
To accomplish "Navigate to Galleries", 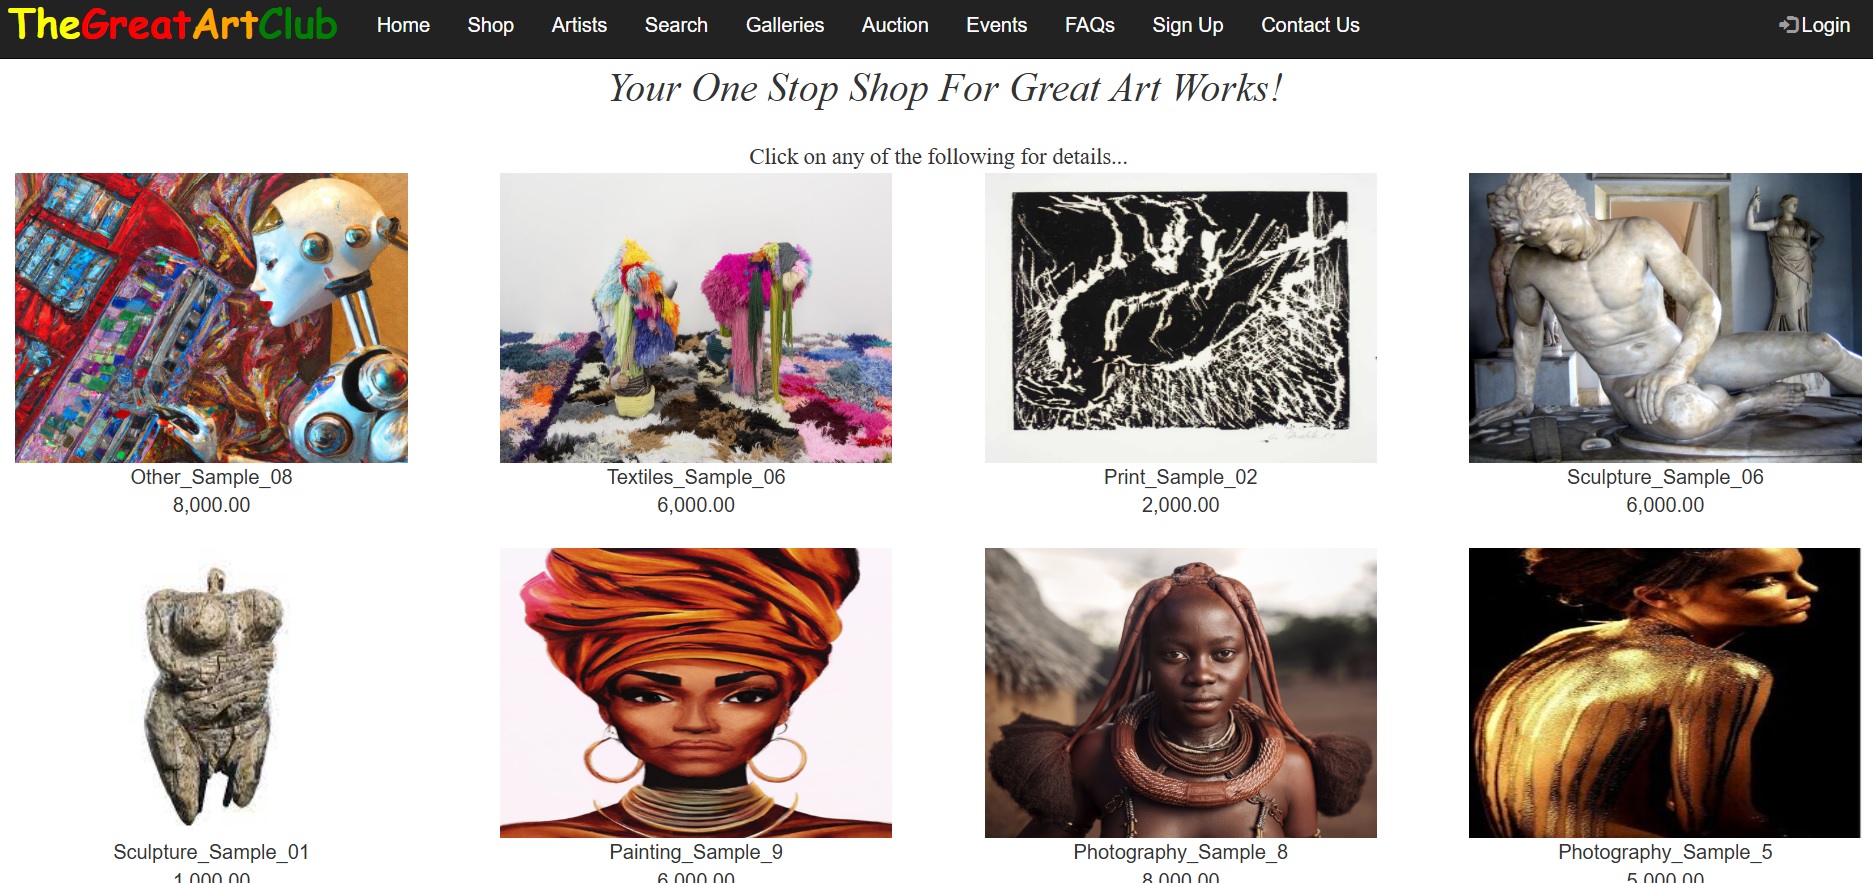I will [x=785, y=25].
